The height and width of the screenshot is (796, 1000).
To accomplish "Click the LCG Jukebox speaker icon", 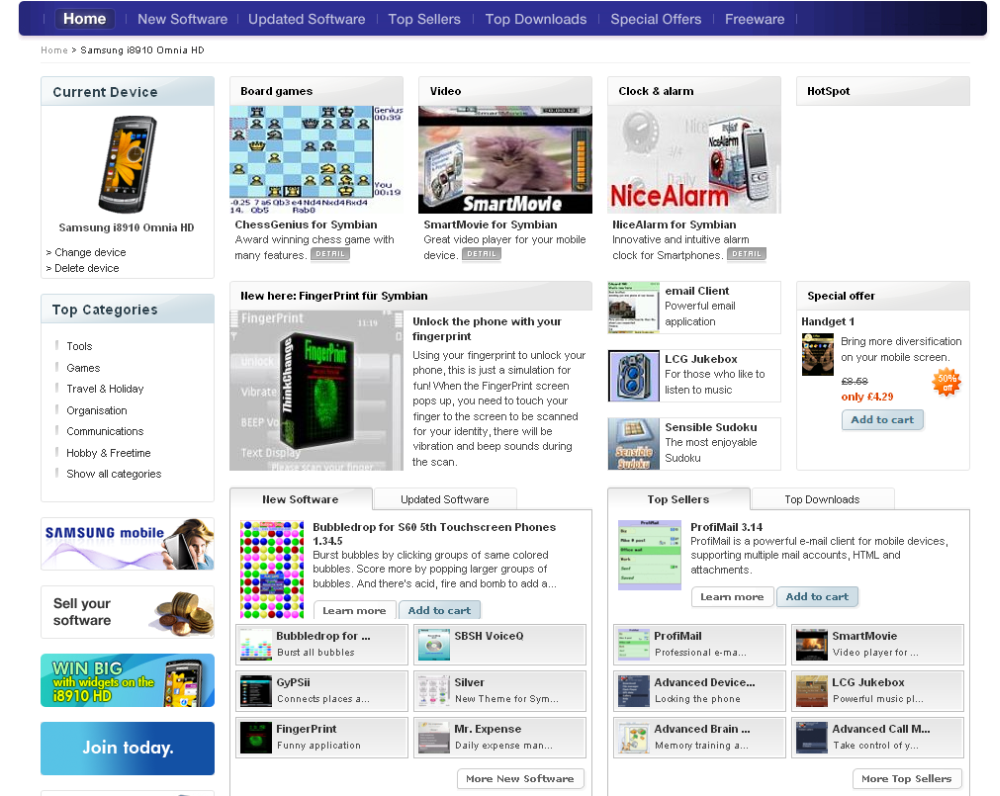I will point(633,376).
